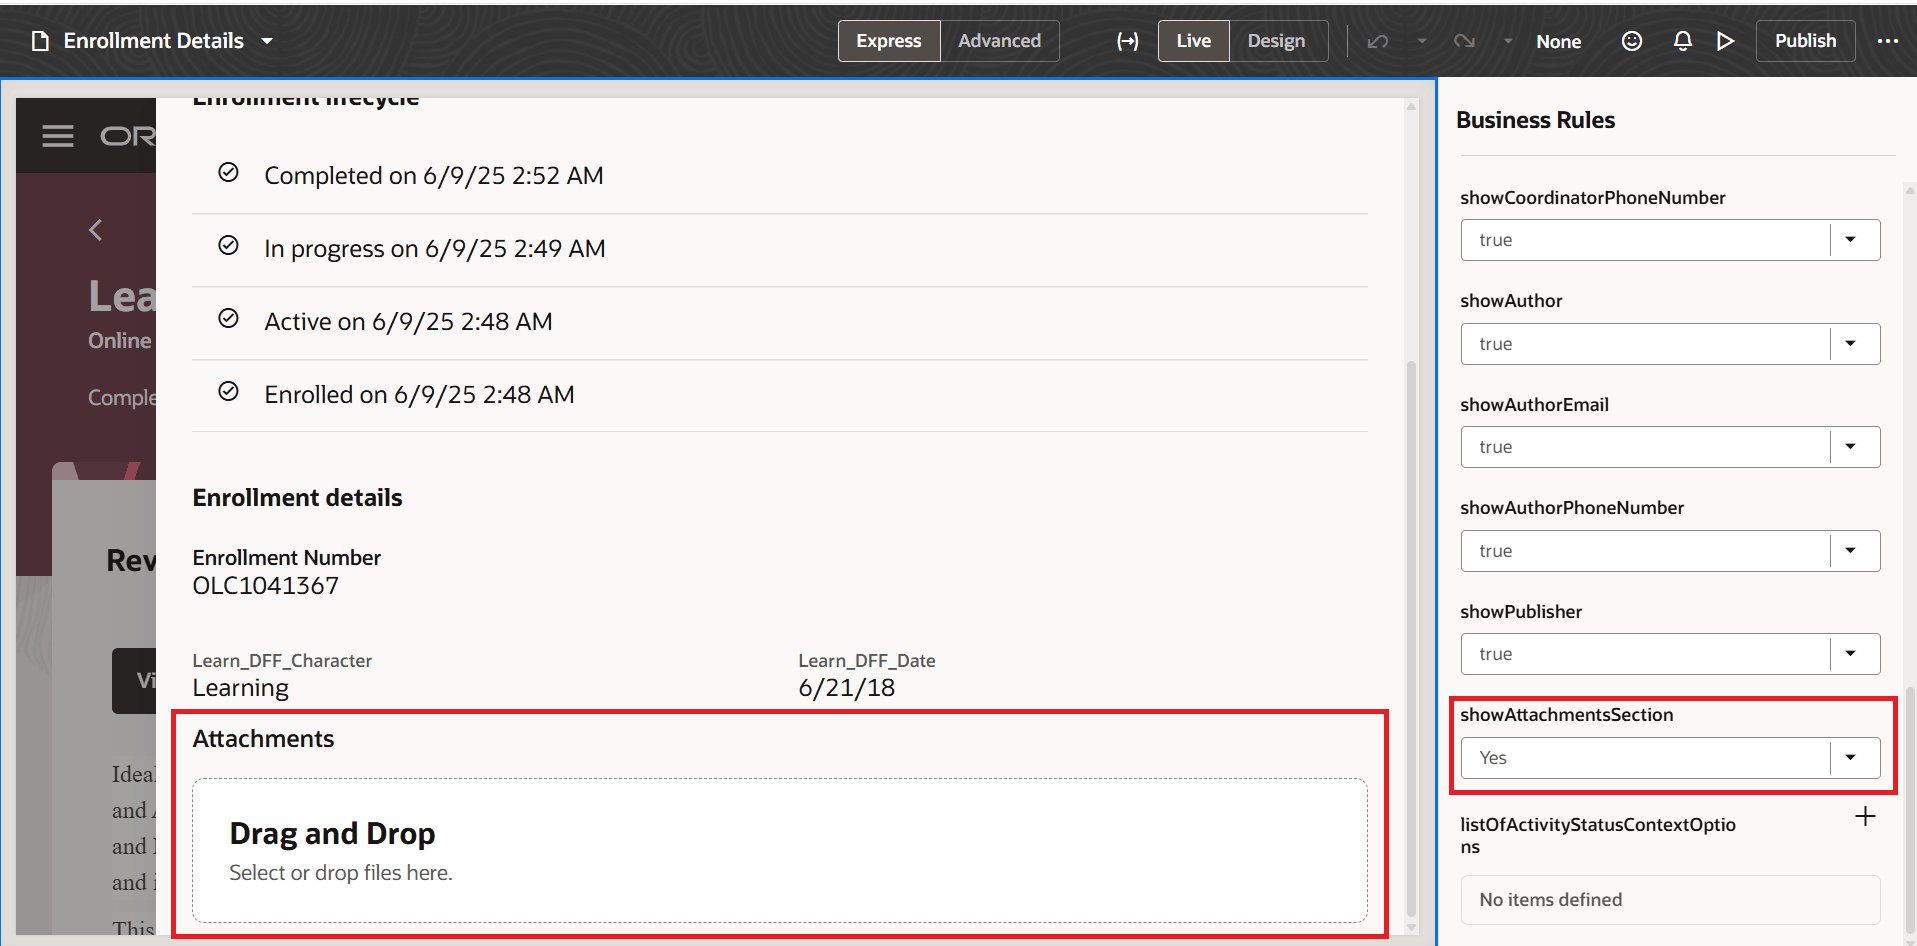Click the Publish button
Viewport: 1917px width, 946px height.
coord(1805,41)
